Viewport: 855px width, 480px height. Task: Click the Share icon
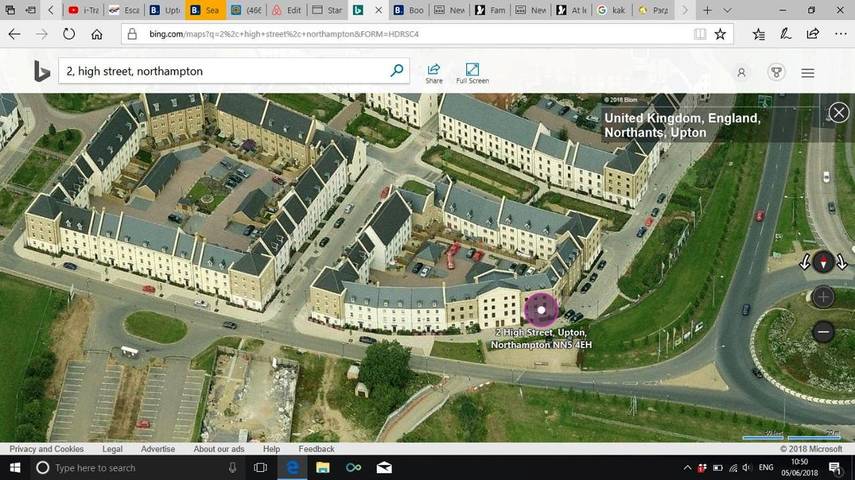coord(434,73)
